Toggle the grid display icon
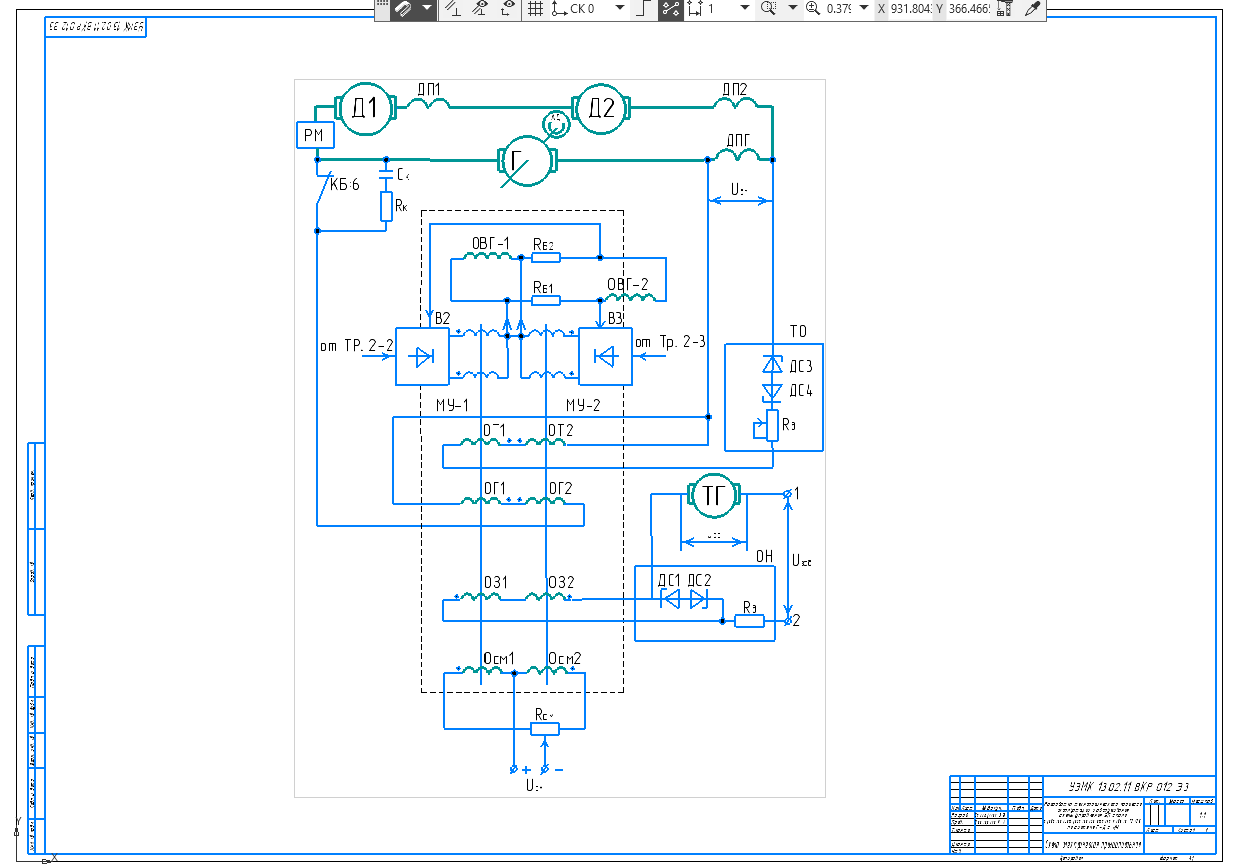This screenshot has height=868, width=1253. click(535, 9)
